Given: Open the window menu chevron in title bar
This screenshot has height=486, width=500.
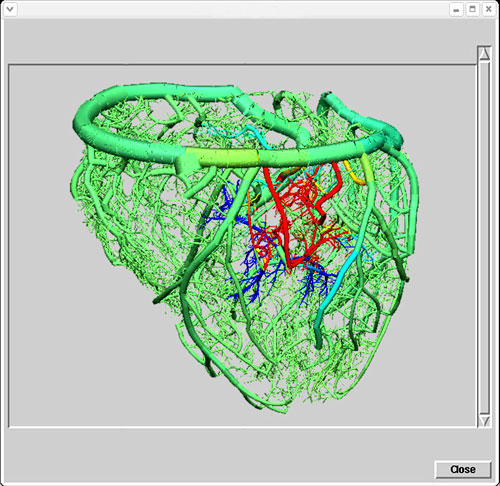Looking at the screenshot, I should (x=10, y=9).
